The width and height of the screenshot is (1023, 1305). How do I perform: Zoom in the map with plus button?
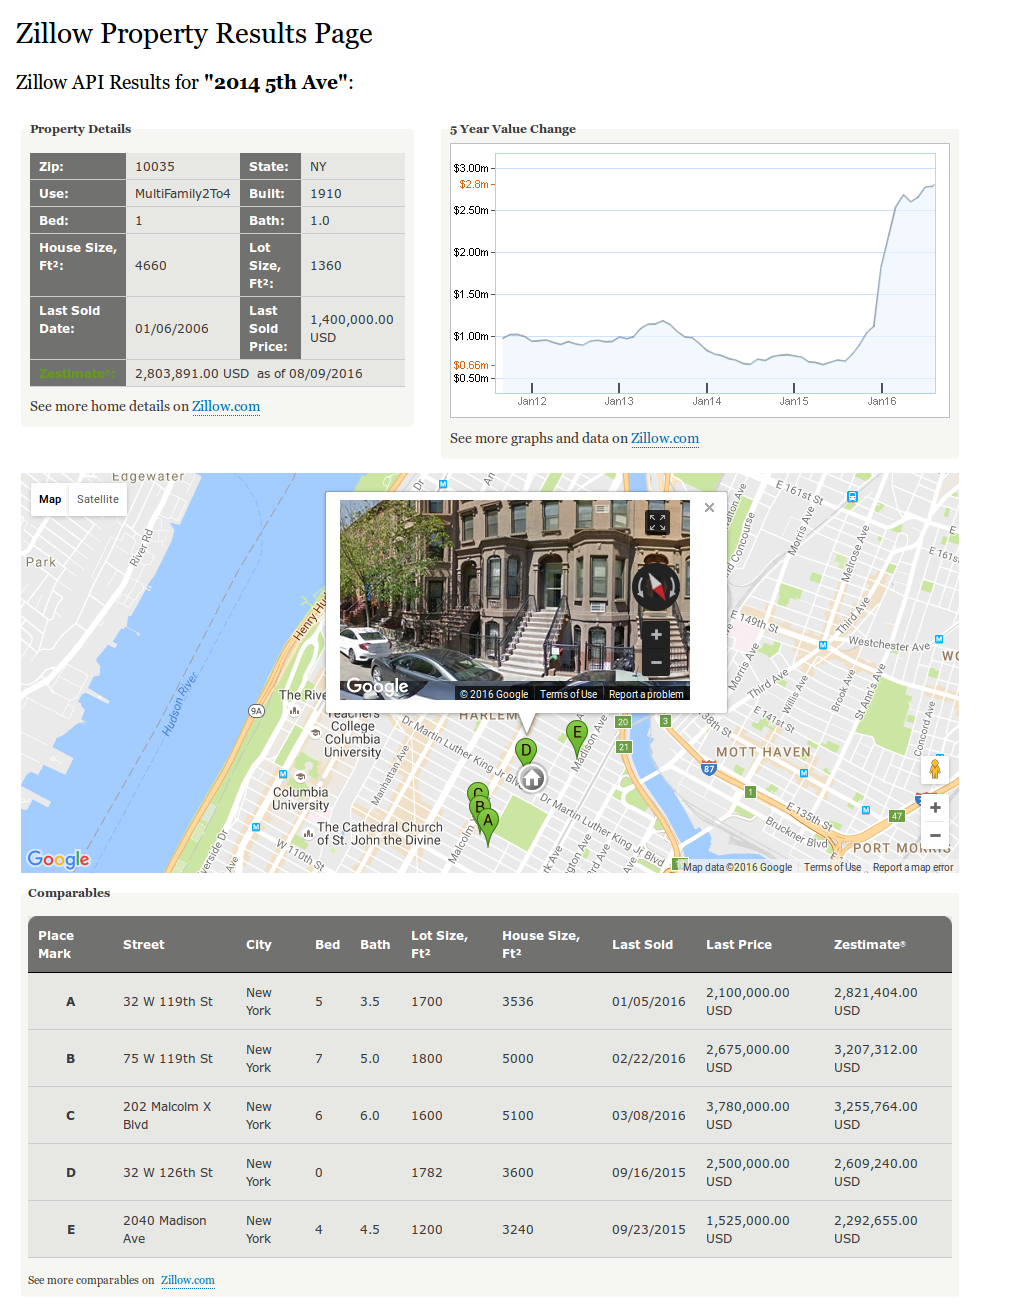[x=934, y=808]
